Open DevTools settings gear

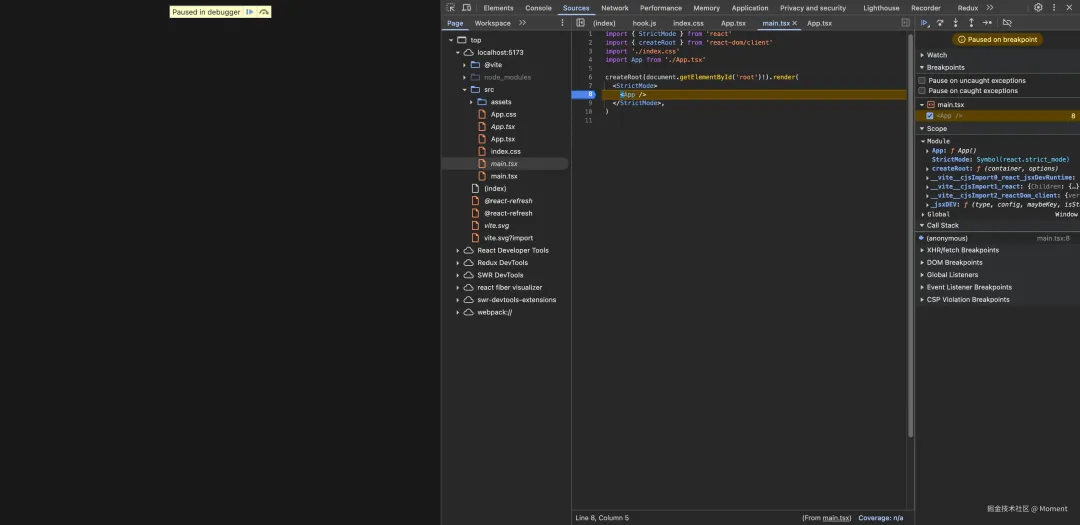tap(1038, 8)
